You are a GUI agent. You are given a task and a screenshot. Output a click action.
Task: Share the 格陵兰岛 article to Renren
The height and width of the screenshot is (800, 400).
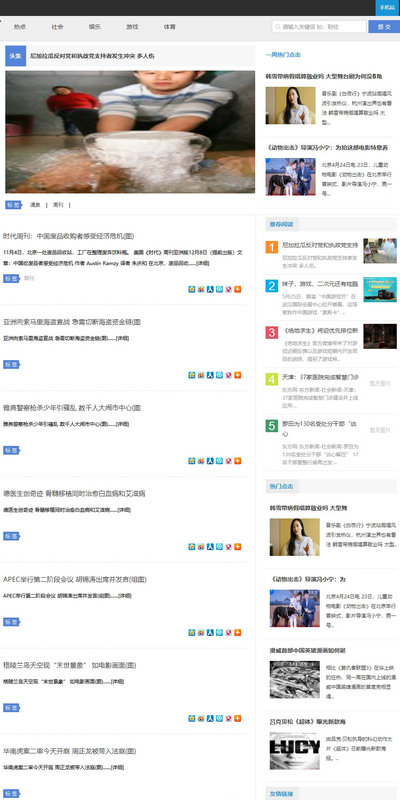coord(210,718)
